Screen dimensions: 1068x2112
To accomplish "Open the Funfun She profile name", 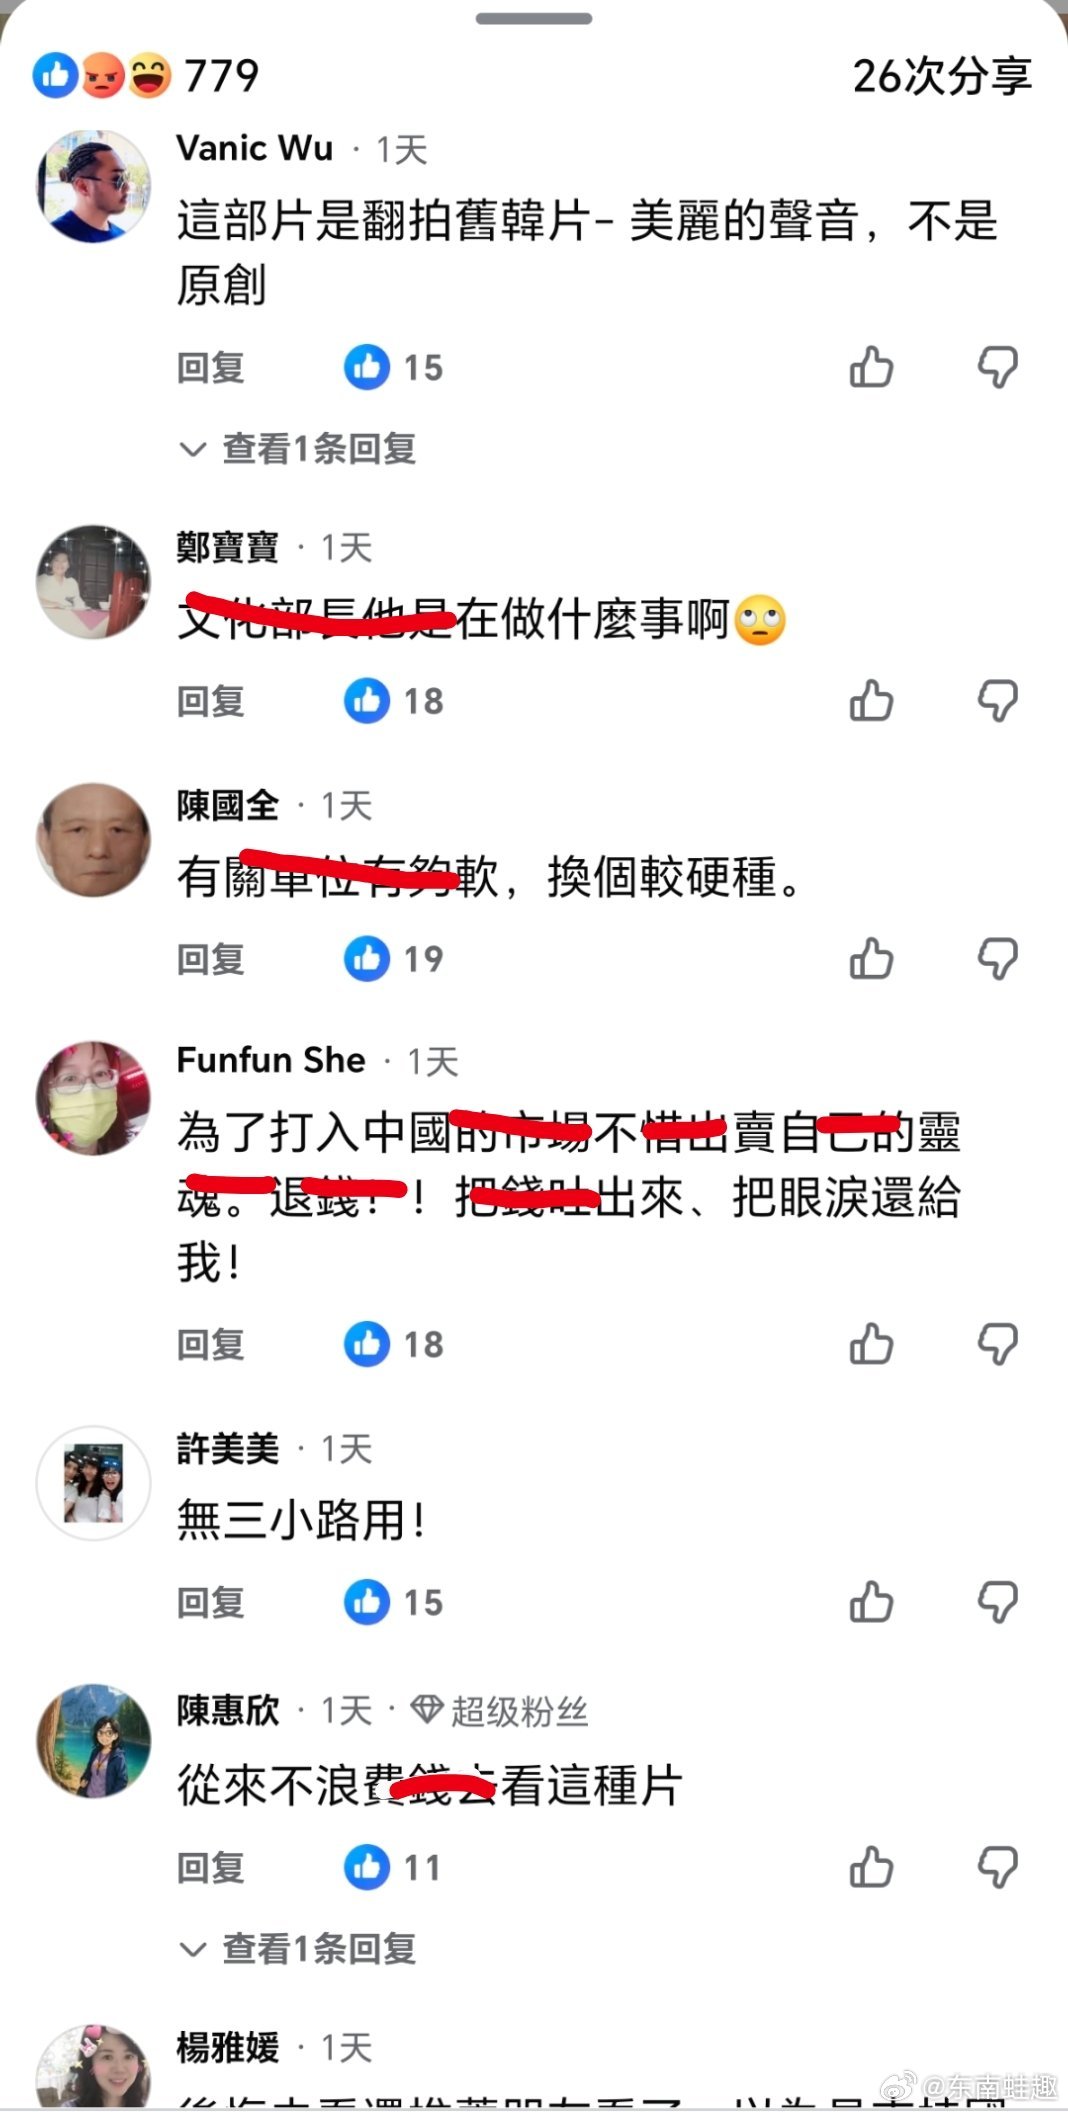I will (x=271, y=1060).
